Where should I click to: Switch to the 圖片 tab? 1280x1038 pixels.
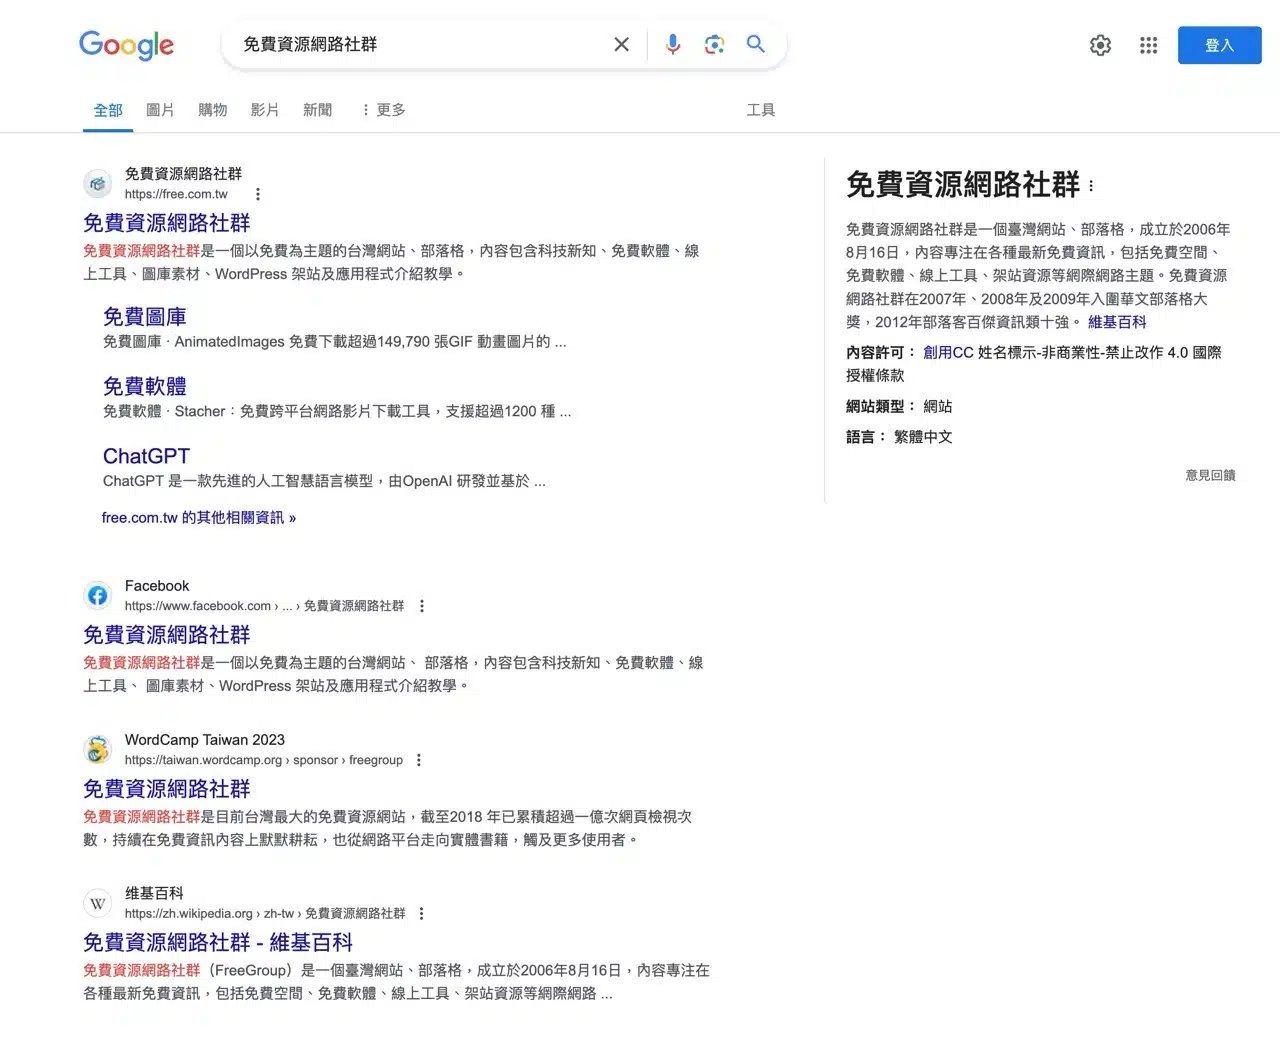[160, 110]
